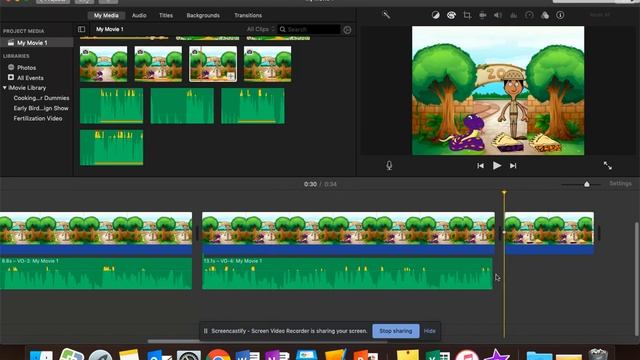Click the magic wand Enhance icon
Image resolution: width=640 pixels, height=360 pixels.
[x=386, y=15]
